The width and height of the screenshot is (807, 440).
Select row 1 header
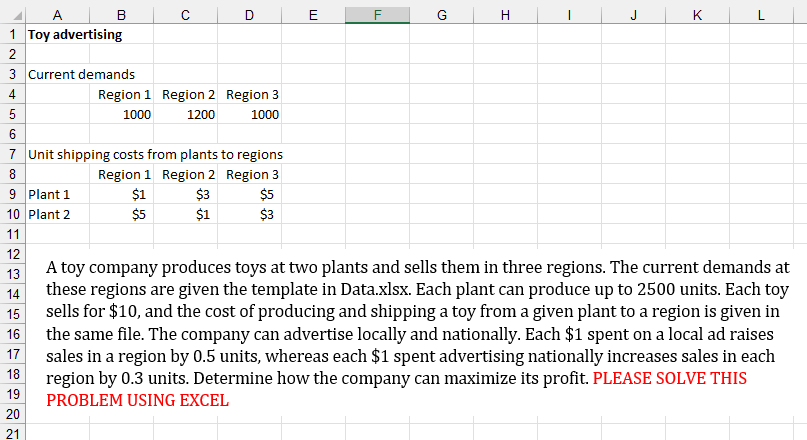pyautogui.click(x=12, y=34)
